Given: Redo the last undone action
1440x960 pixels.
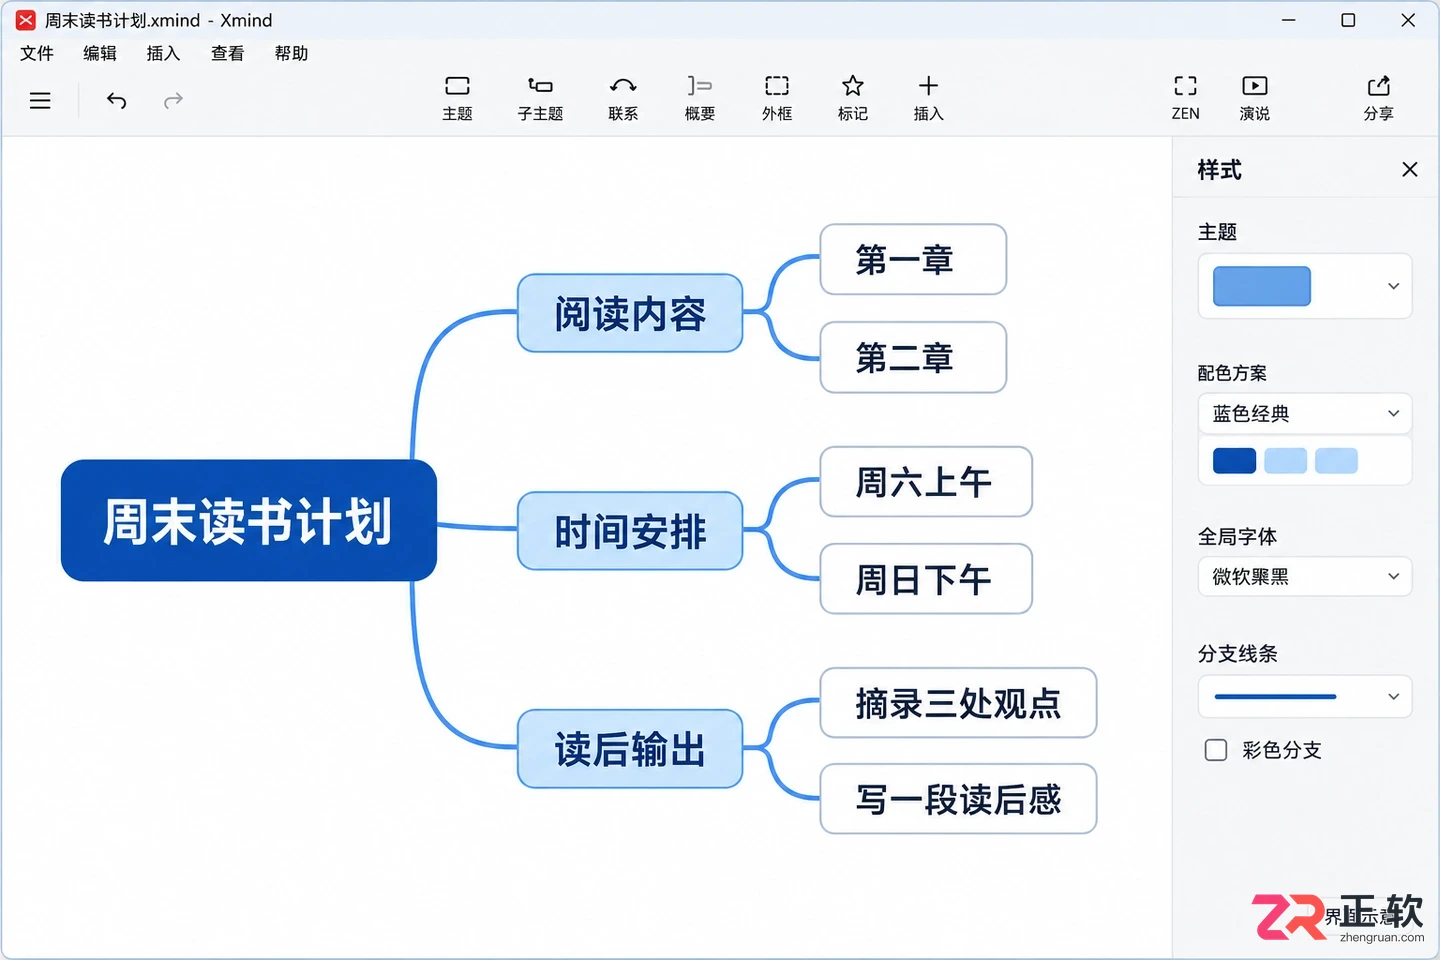Looking at the screenshot, I should pyautogui.click(x=173, y=100).
